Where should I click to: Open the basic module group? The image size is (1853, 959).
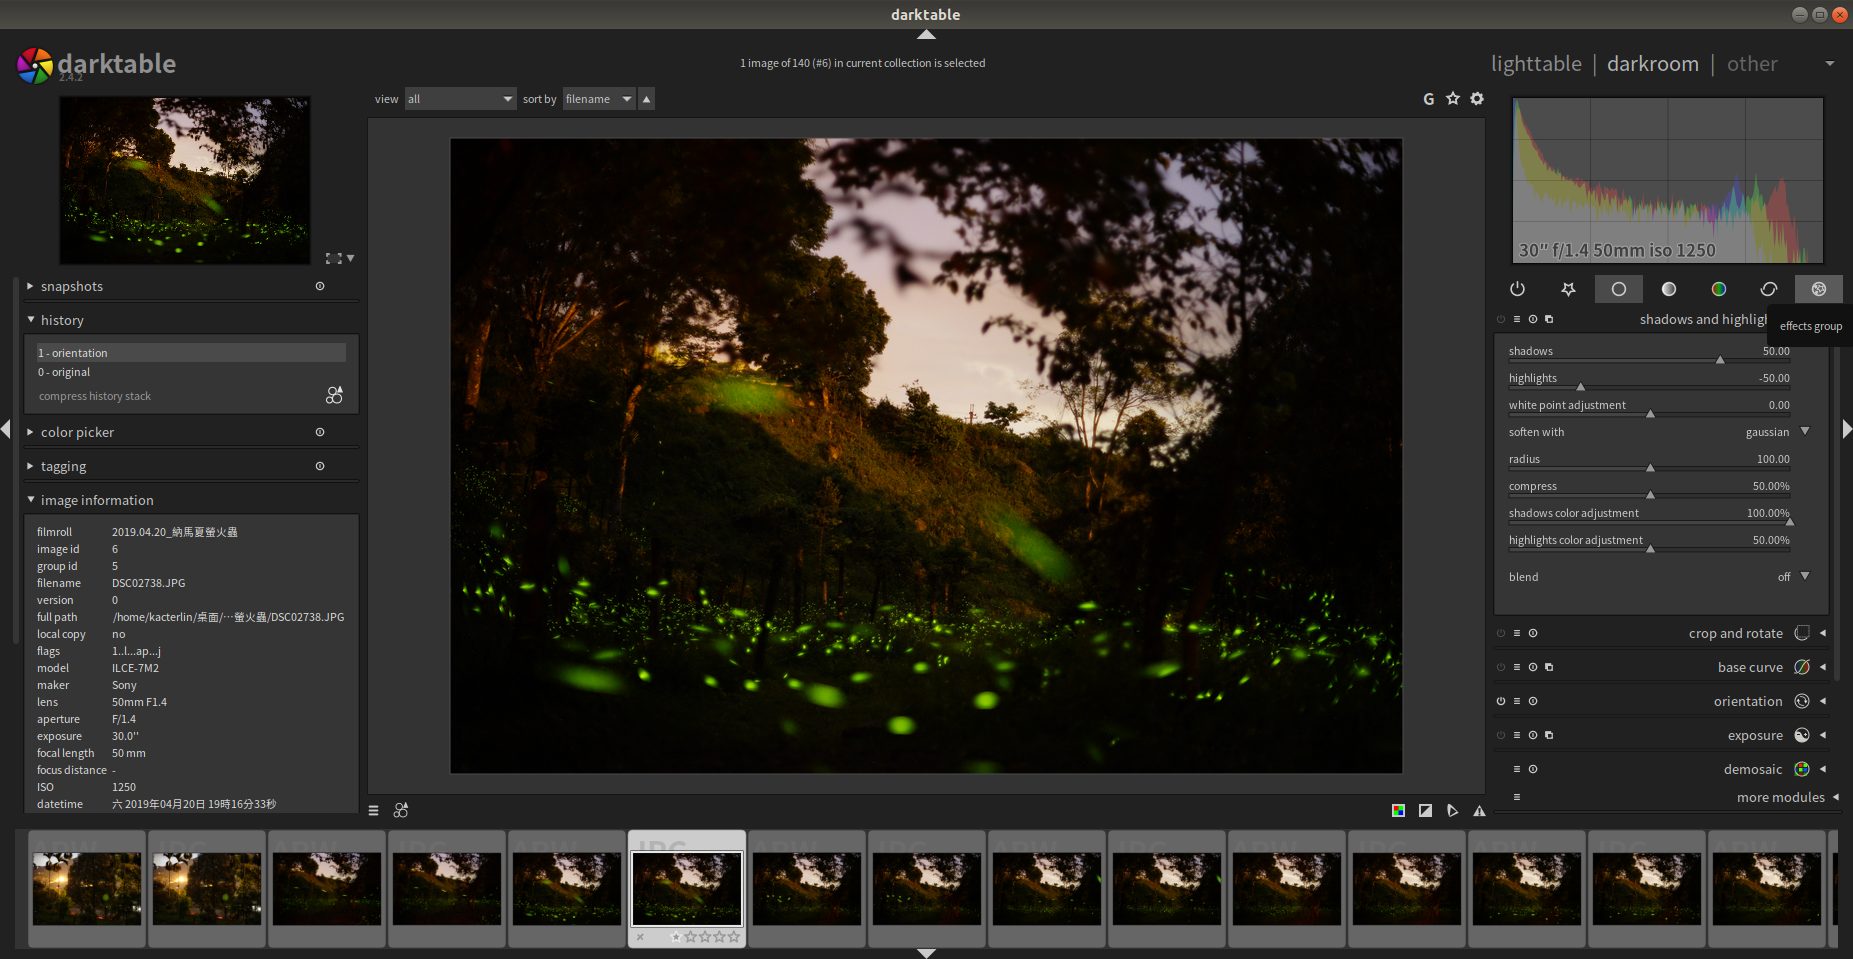1618,289
